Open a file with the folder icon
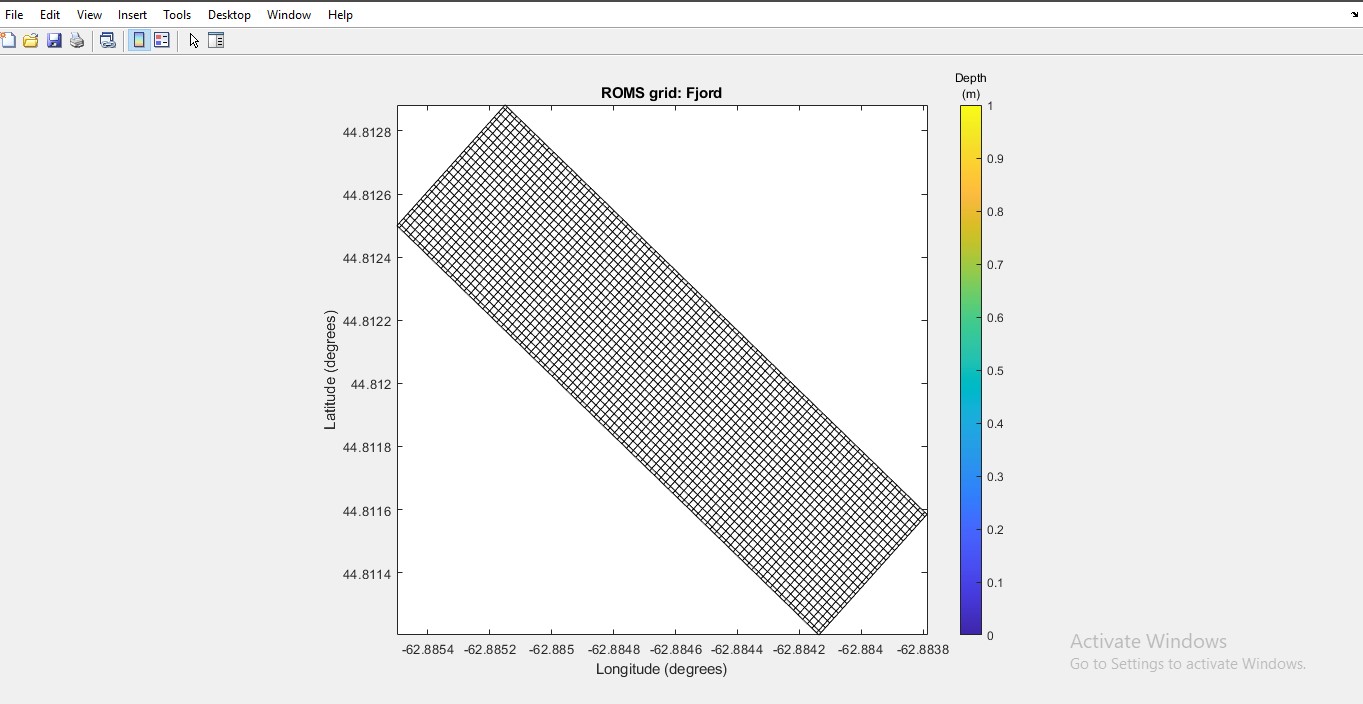The height and width of the screenshot is (704, 1363). [x=31, y=41]
